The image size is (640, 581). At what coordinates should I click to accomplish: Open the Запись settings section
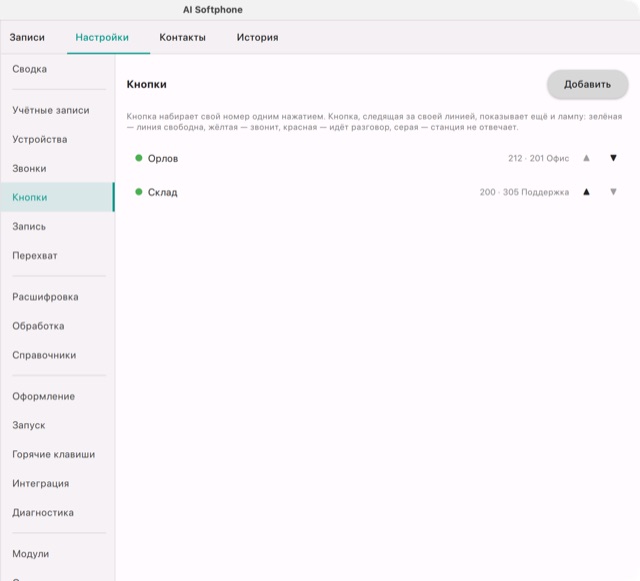click(57, 227)
